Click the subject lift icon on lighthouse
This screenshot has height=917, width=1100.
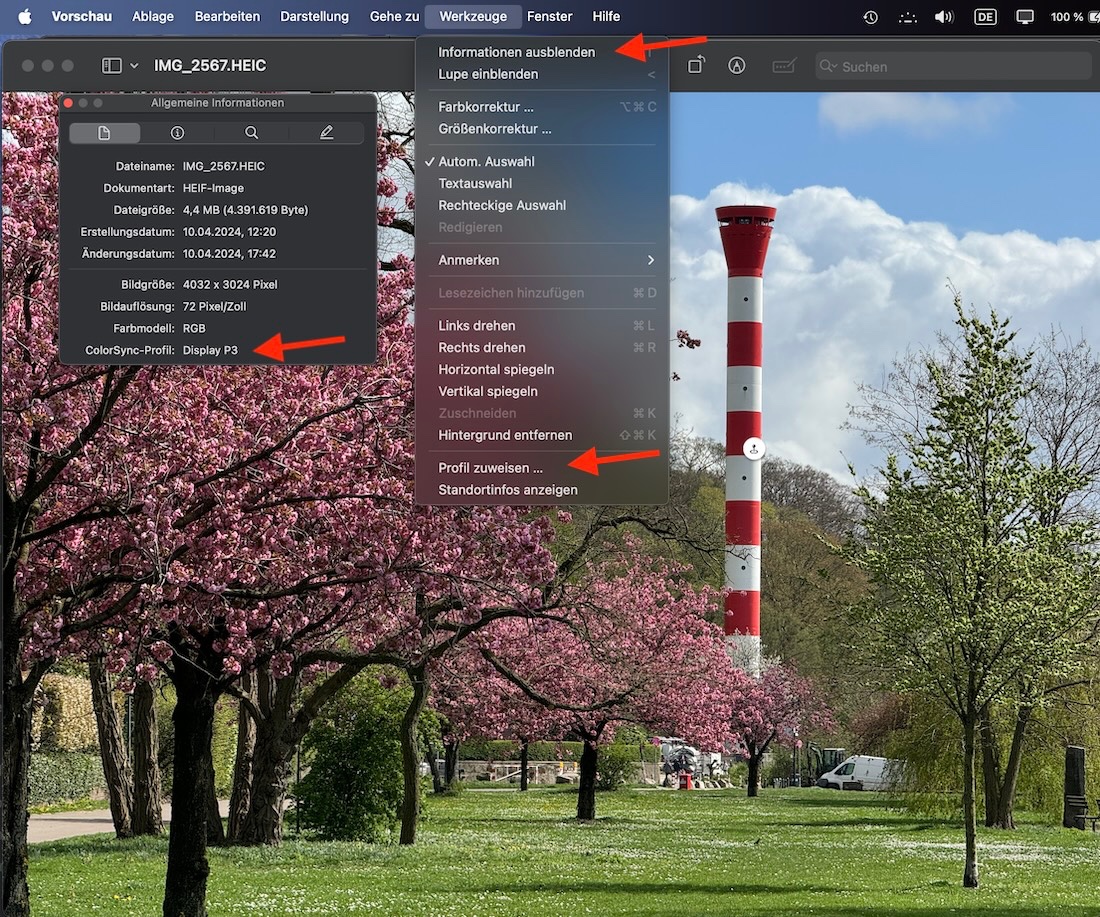click(x=753, y=449)
